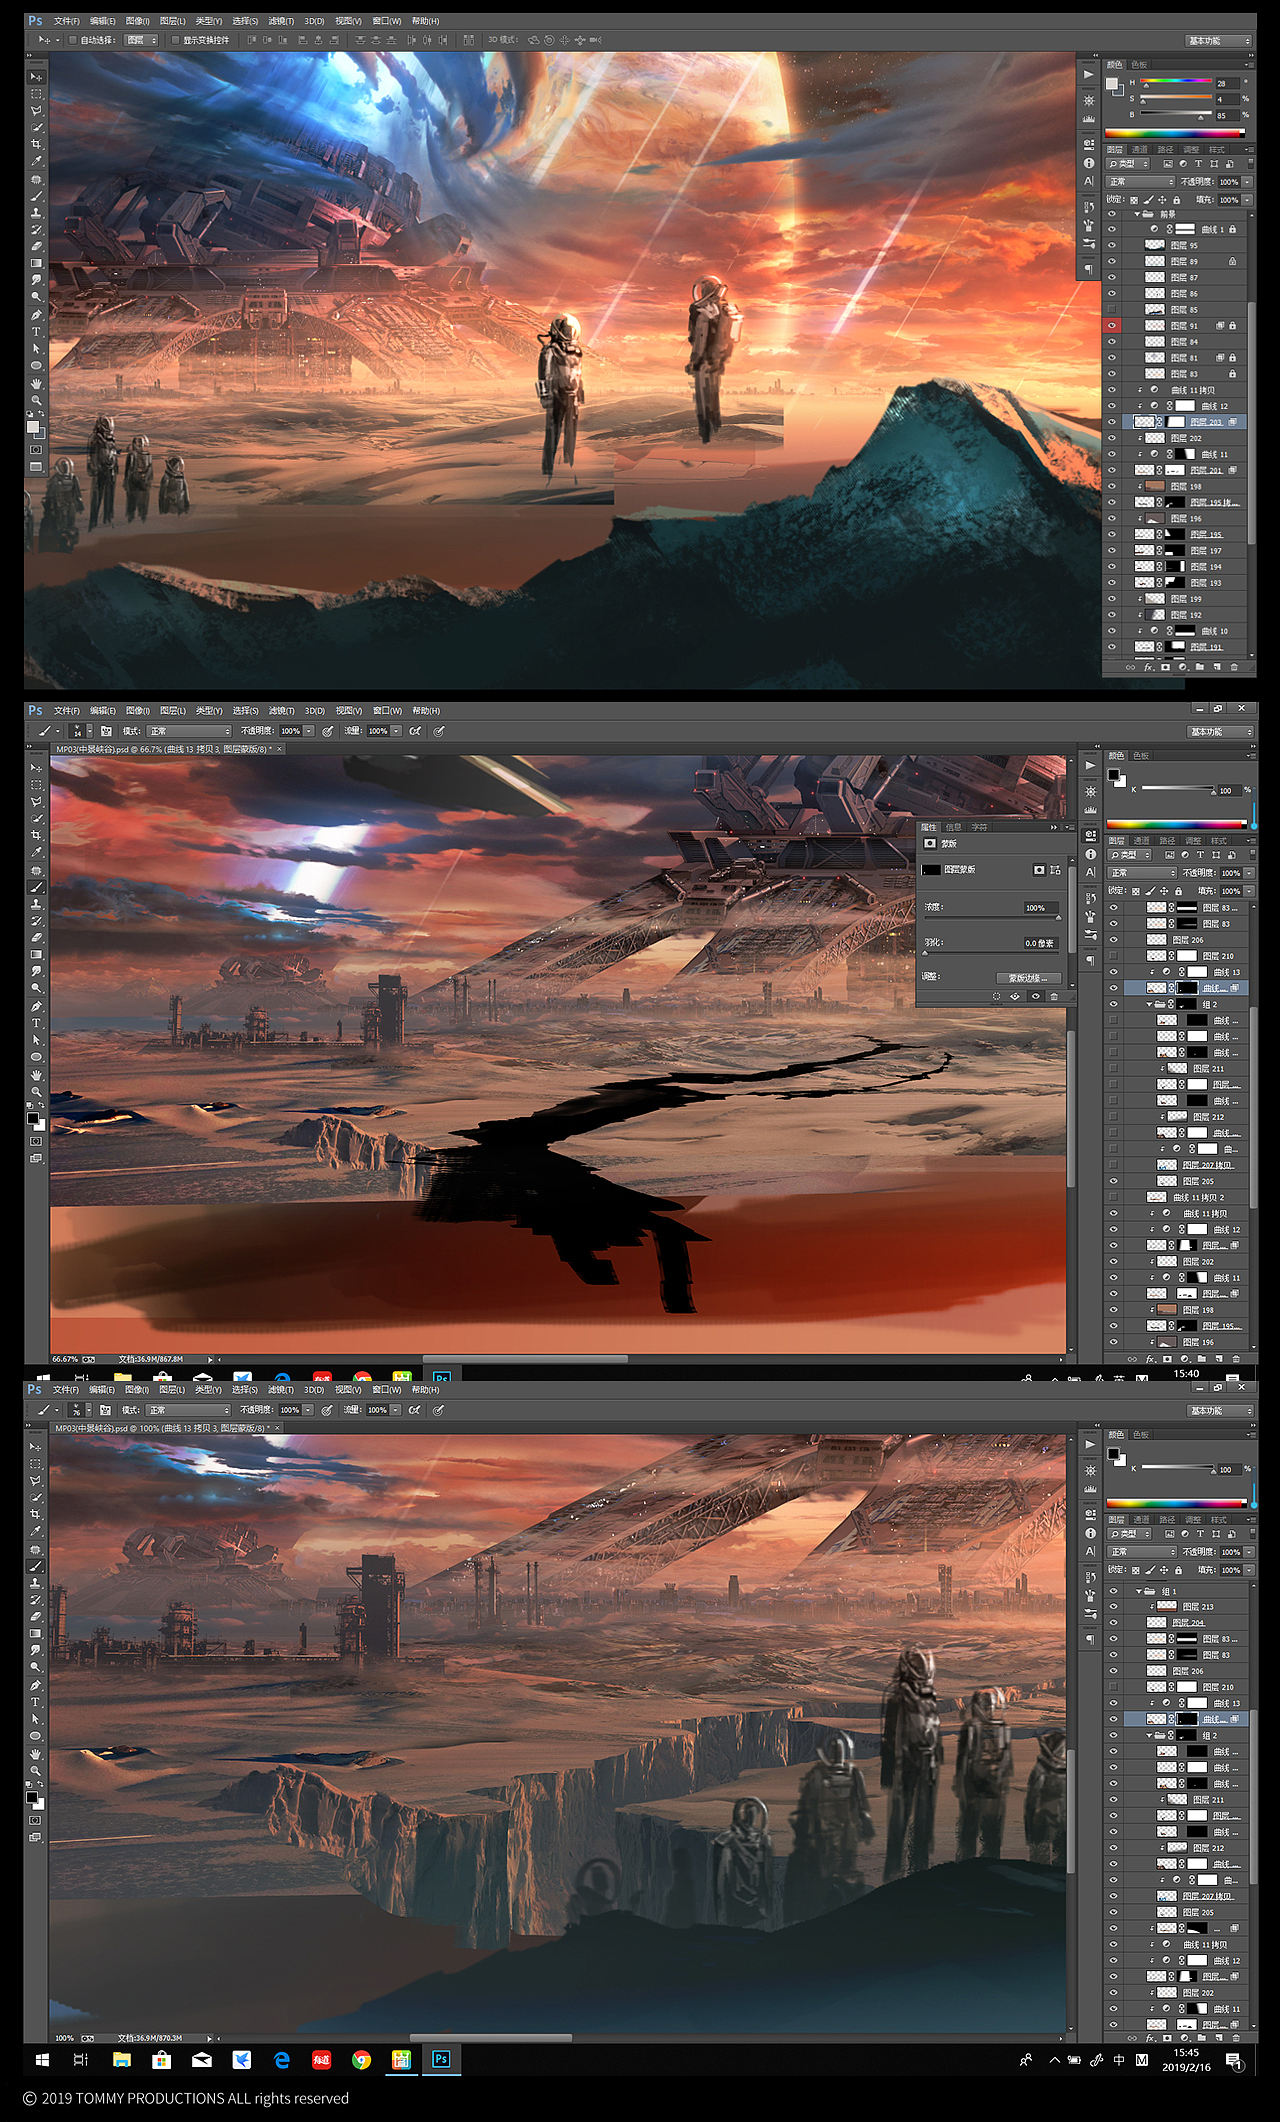Select the Eraser tool in bottom window

[36, 1617]
